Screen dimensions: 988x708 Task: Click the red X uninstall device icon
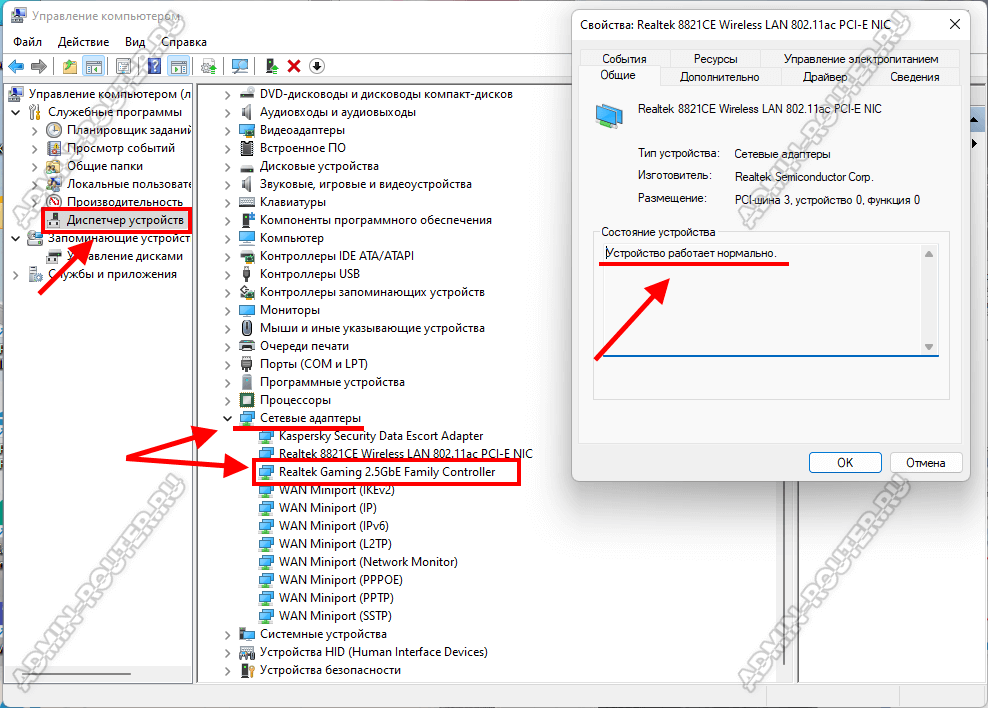(x=294, y=66)
